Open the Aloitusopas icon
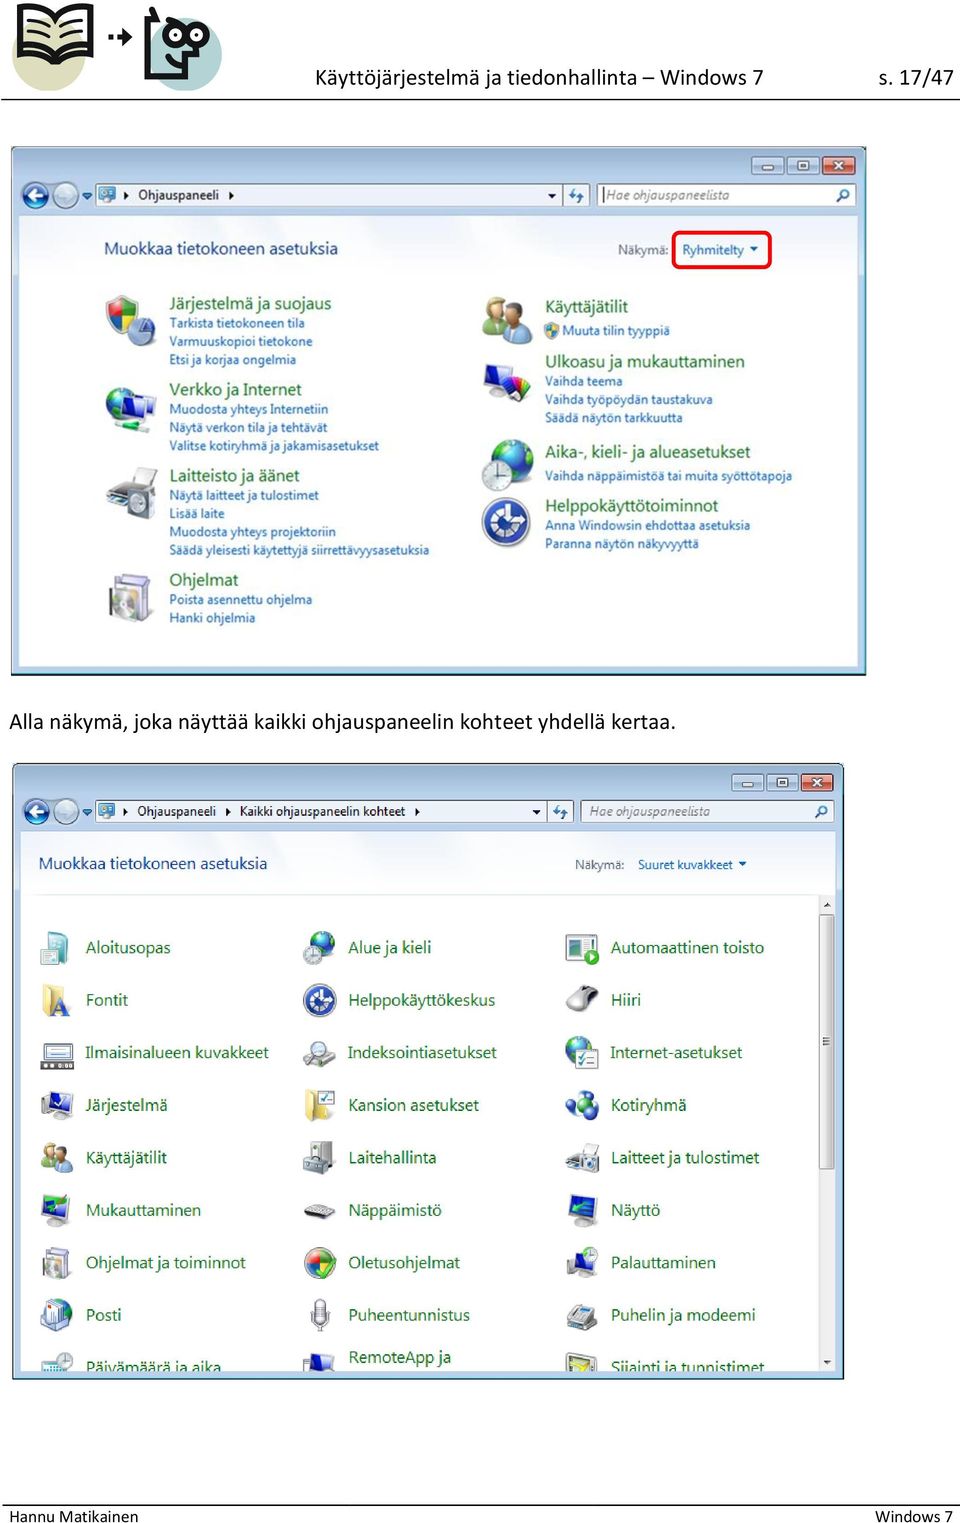 [x=55, y=947]
